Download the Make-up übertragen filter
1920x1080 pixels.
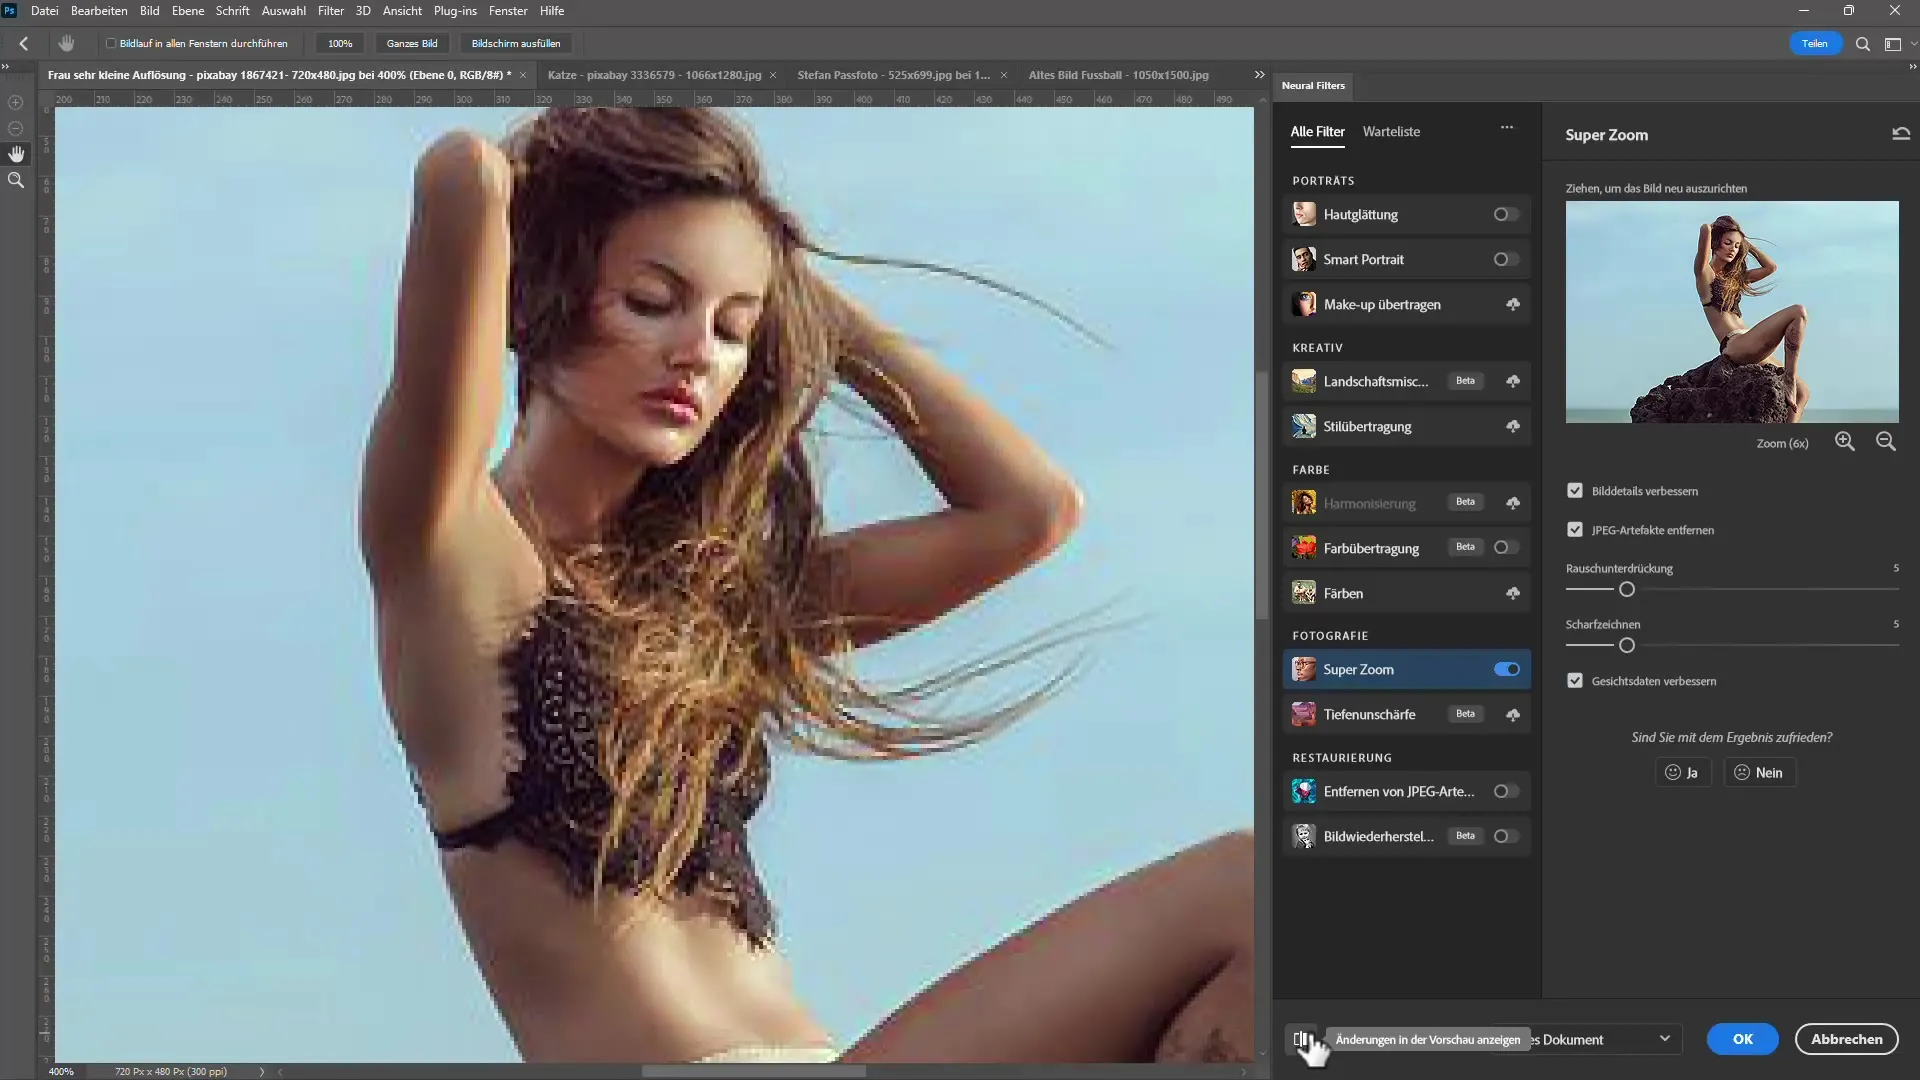click(x=1513, y=304)
